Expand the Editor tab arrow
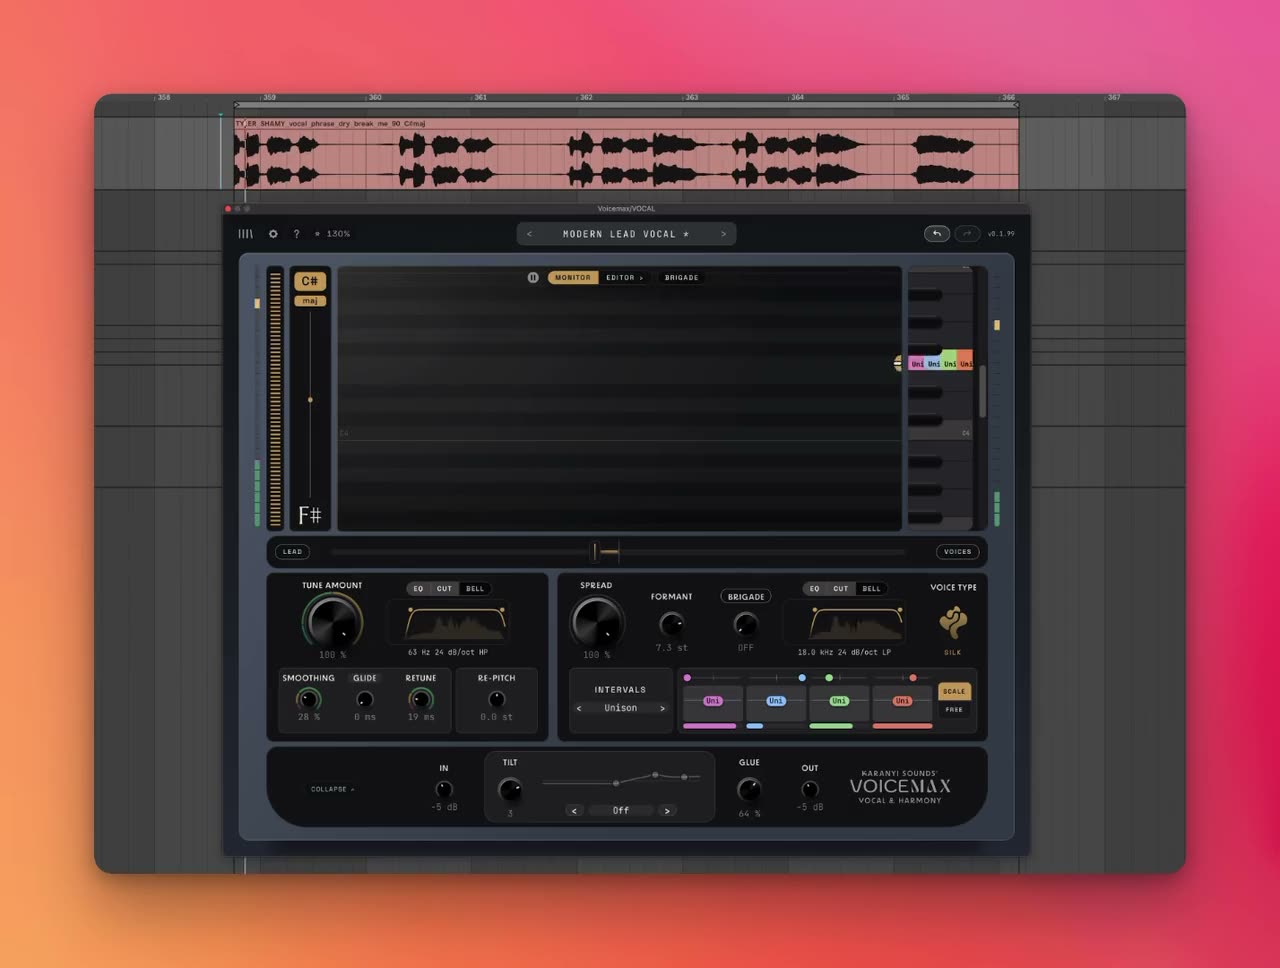 click(641, 278)
